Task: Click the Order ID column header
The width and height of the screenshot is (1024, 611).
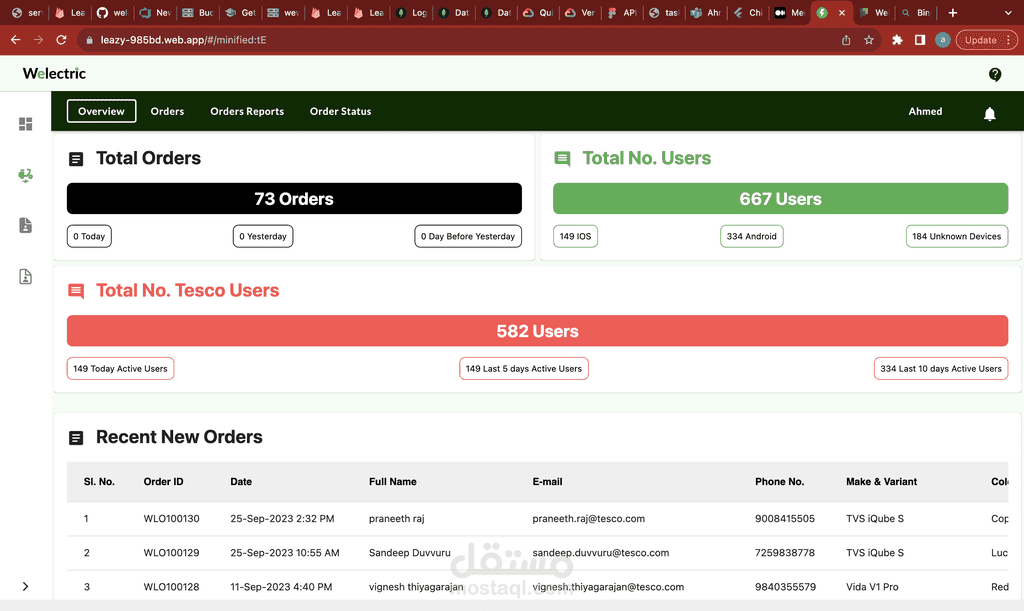Action: pos(163,482)
